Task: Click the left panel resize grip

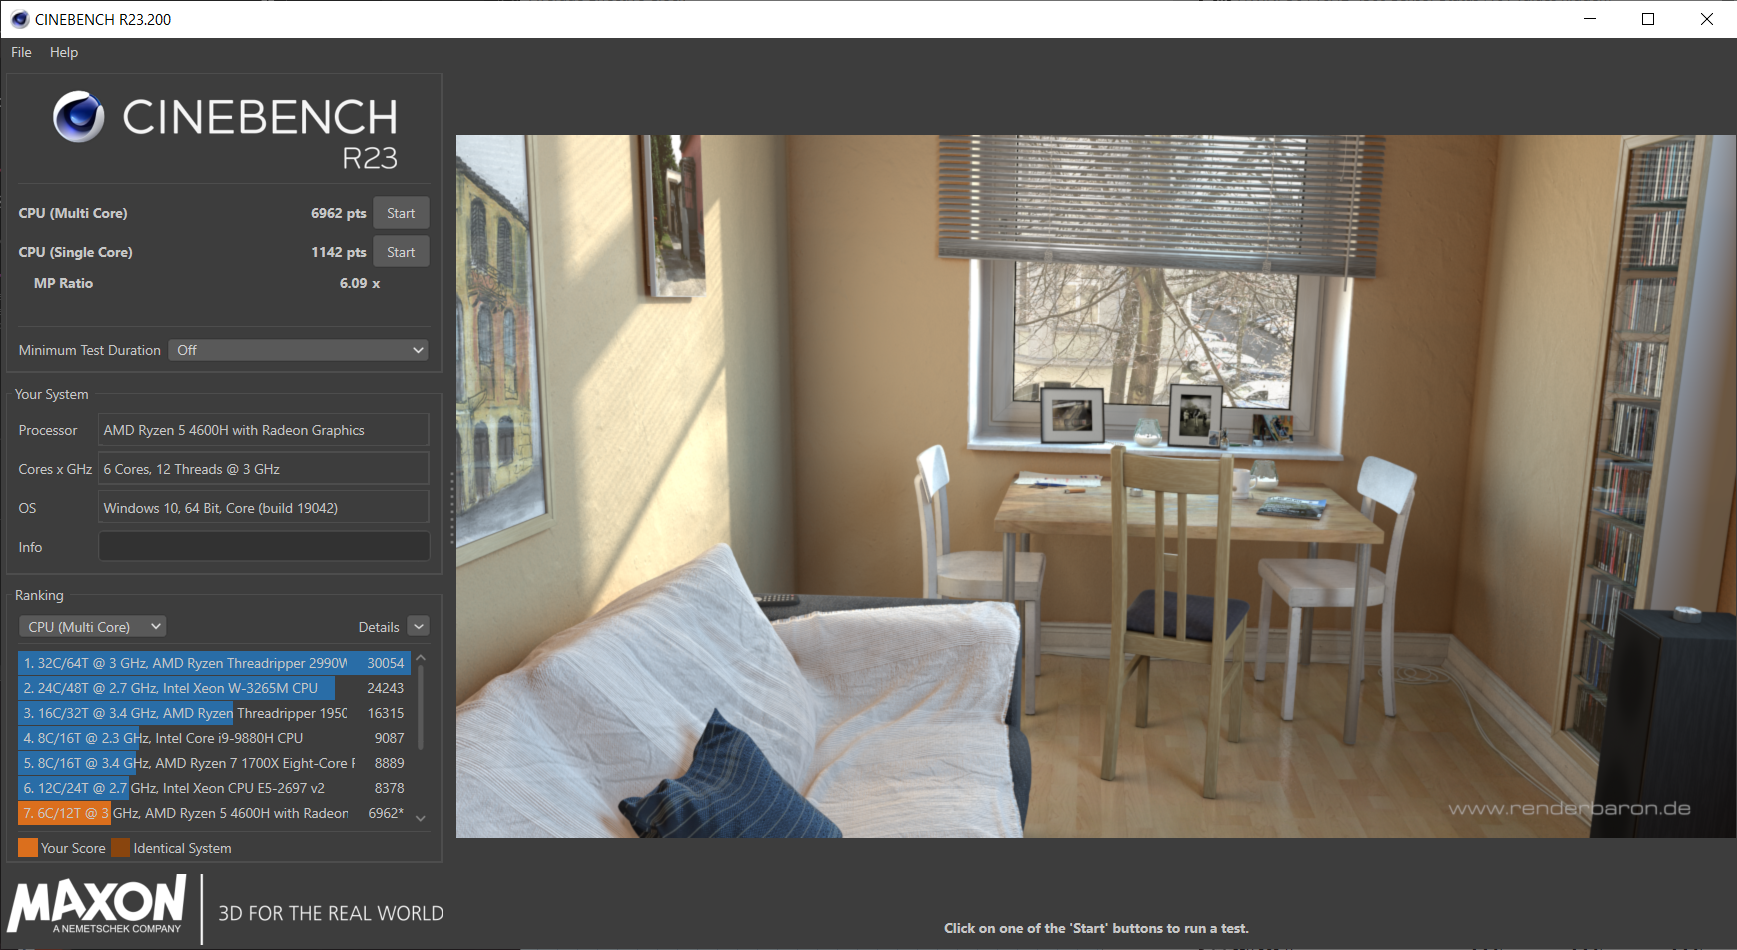Action: tap(451, 508)
